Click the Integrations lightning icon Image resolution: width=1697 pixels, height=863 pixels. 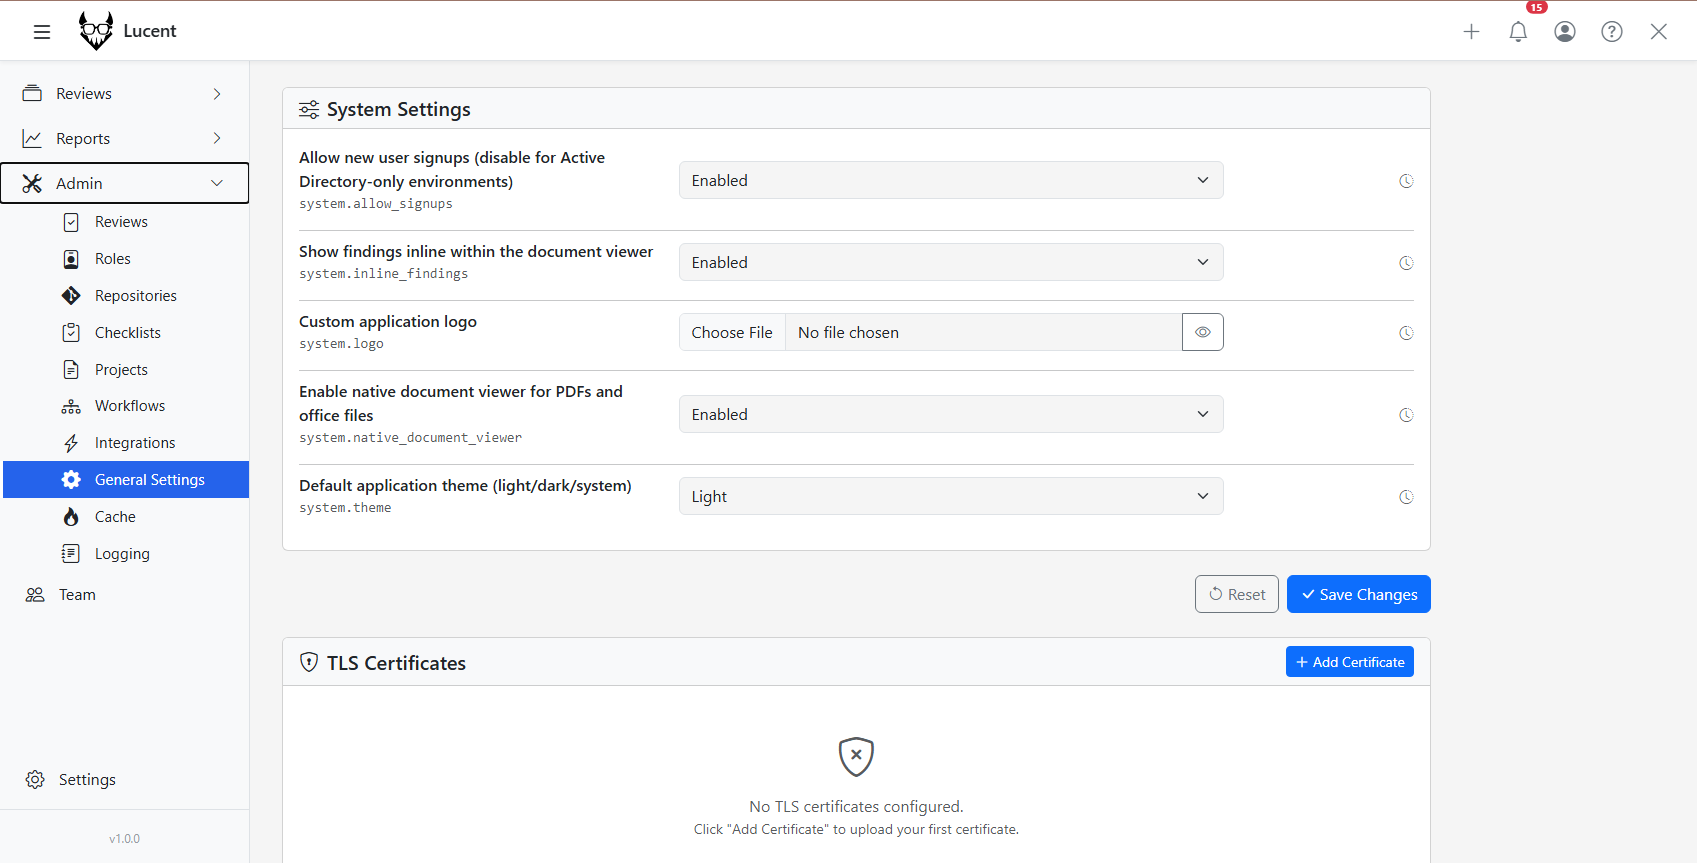click(71, 443)
